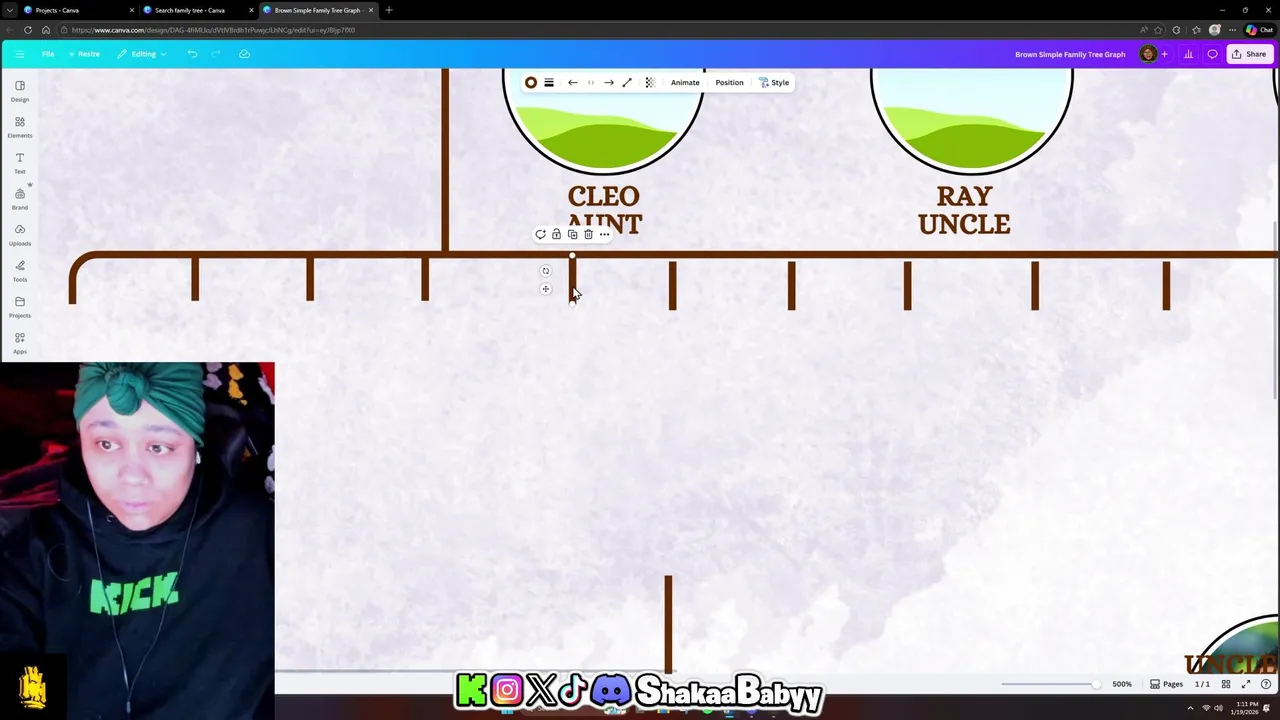
Task: Open comments speech bubble icon
Action: [x=1212, y=54]
